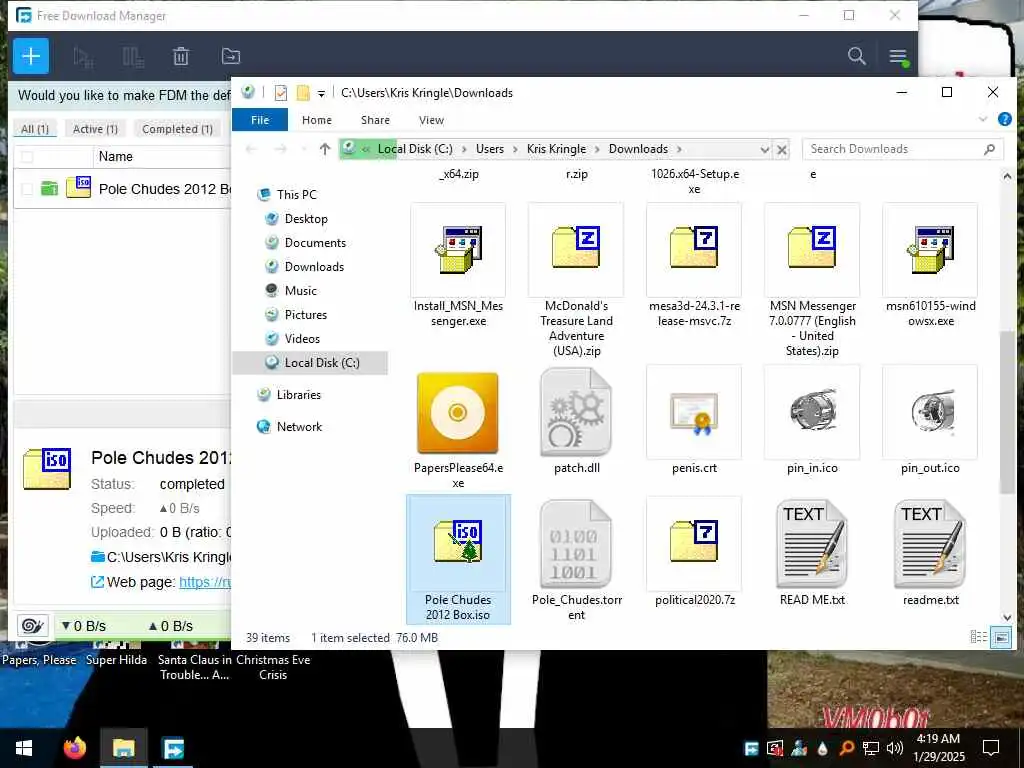Expand the Explorer ribbon chevron

983,120
